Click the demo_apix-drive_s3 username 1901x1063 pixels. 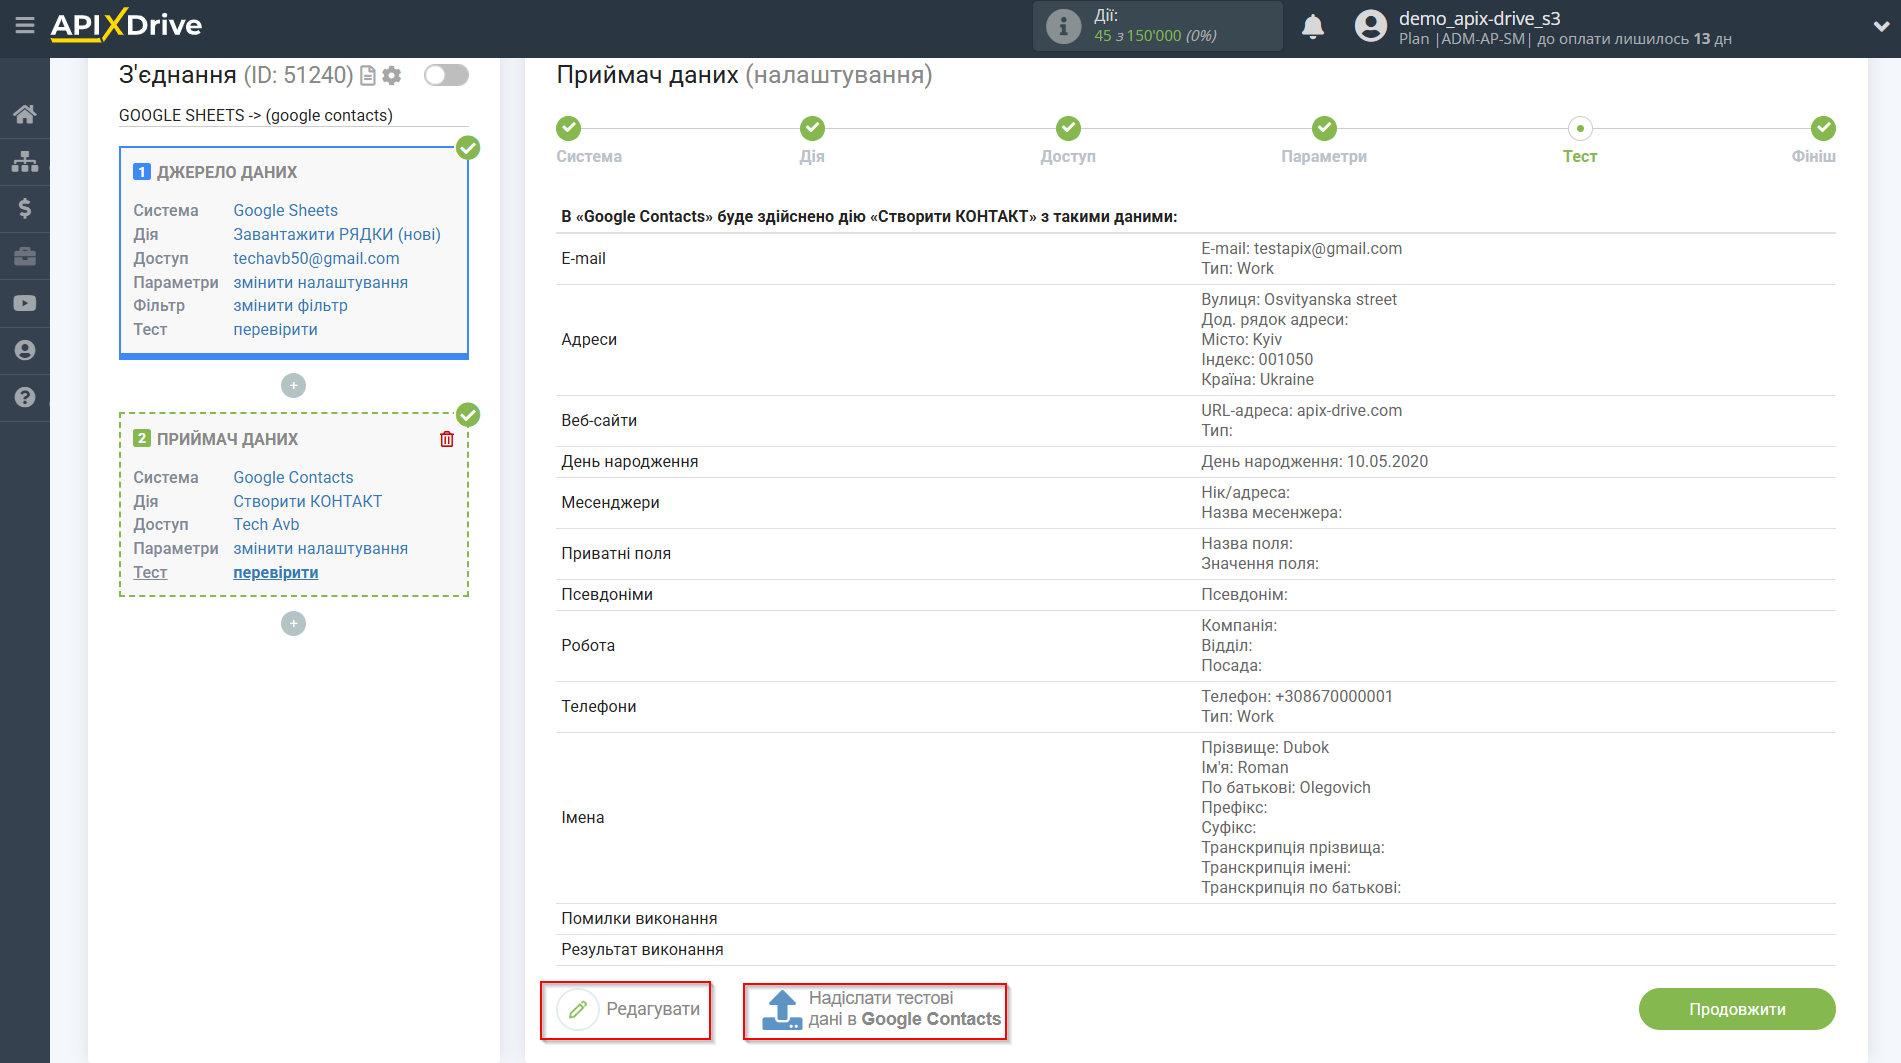pyautogui.click(x=1479, y=18)
